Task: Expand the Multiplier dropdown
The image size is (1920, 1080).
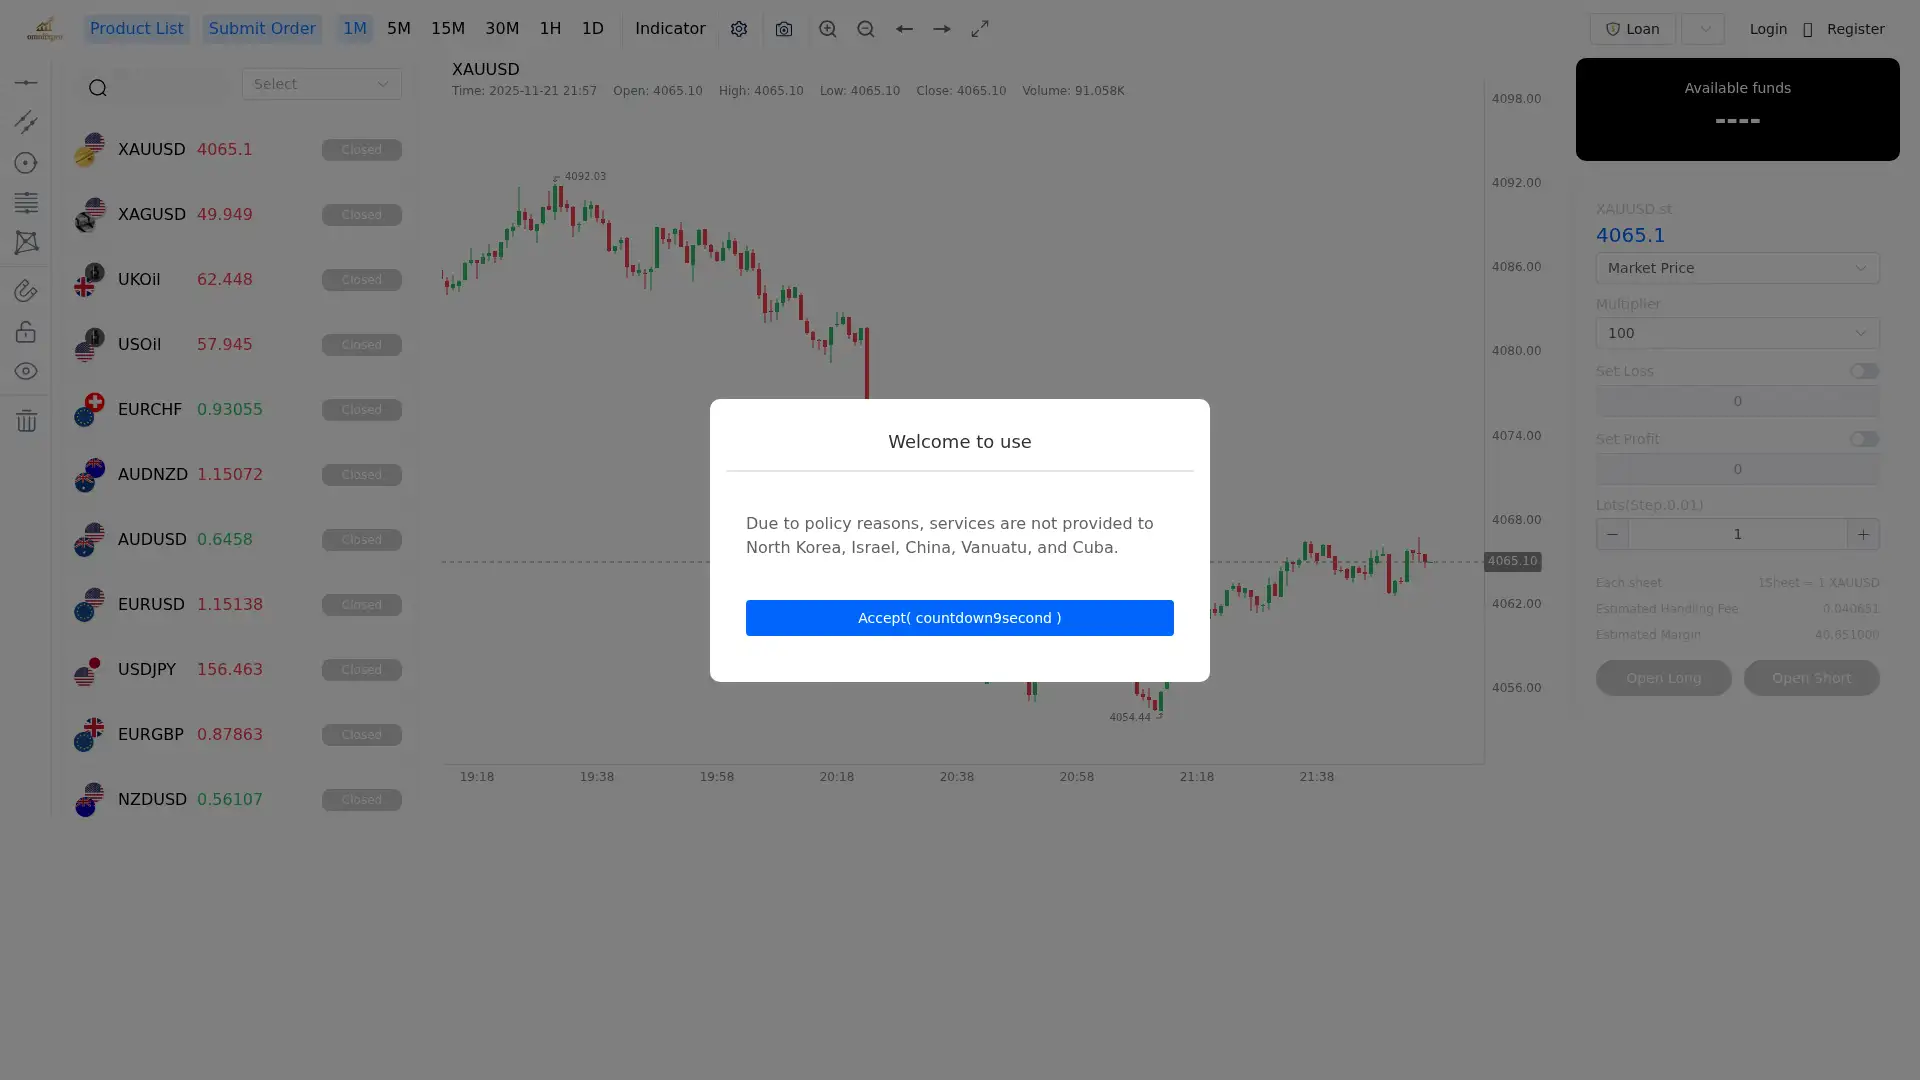Action: (x=1737, y=333)
